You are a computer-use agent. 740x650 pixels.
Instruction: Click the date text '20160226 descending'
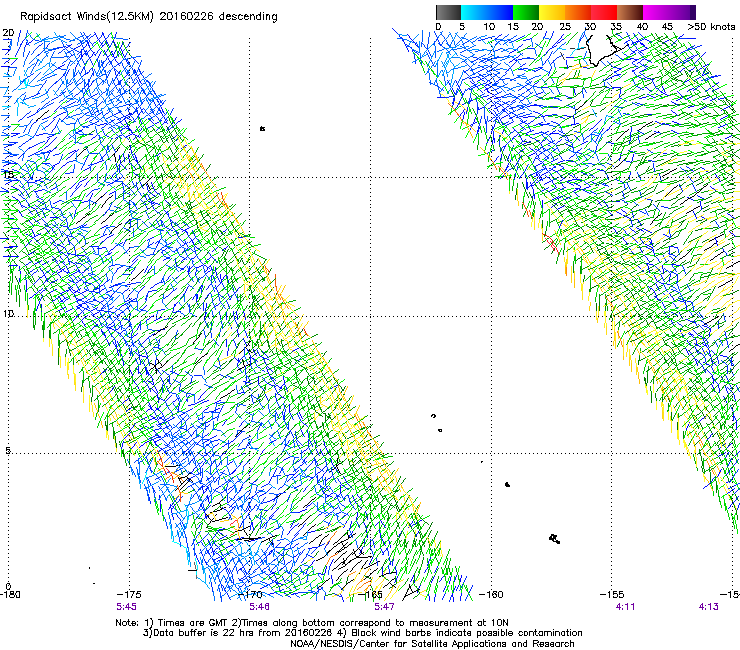coord(219,17)
